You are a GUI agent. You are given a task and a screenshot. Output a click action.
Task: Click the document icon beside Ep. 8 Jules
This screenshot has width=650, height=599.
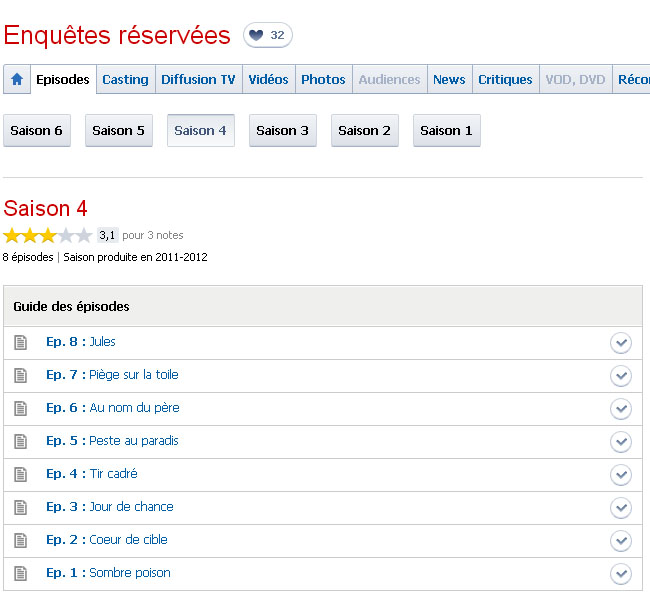click(21, 342)
